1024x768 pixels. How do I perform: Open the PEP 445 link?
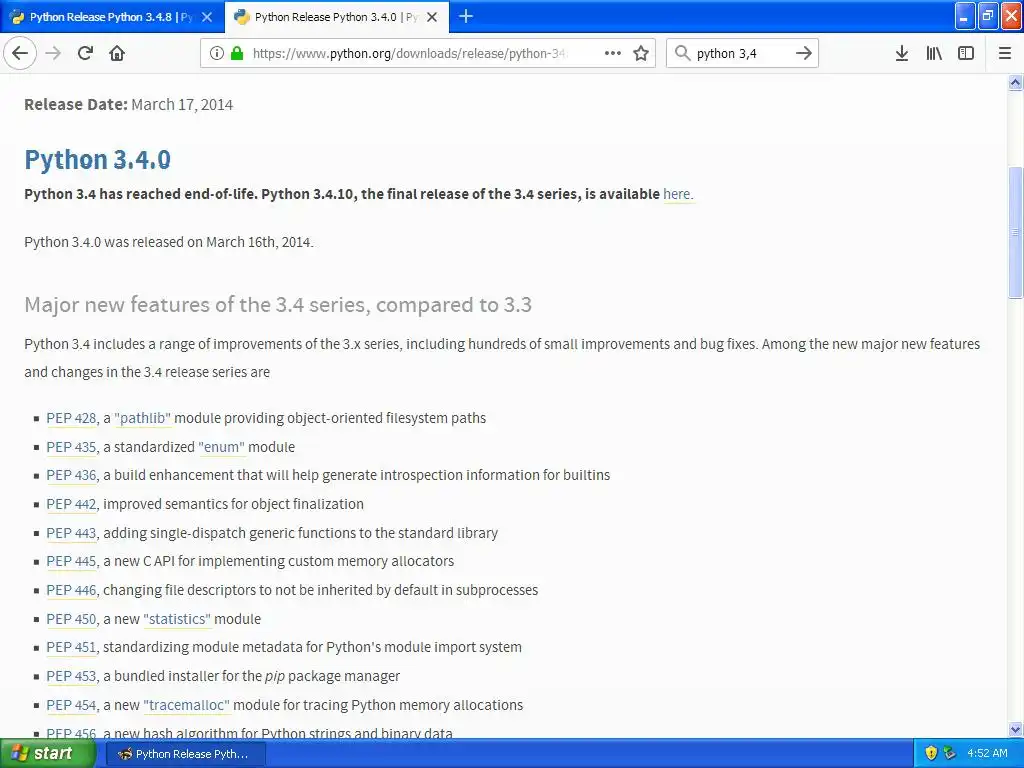point(71,561)
